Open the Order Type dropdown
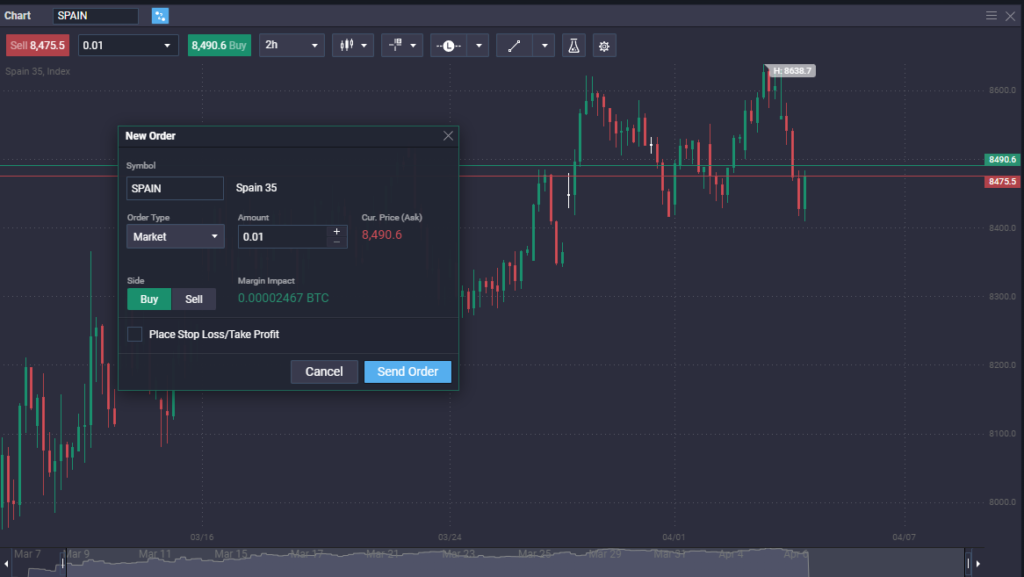Screen dimensions: 1024x577 click(175, 236)
